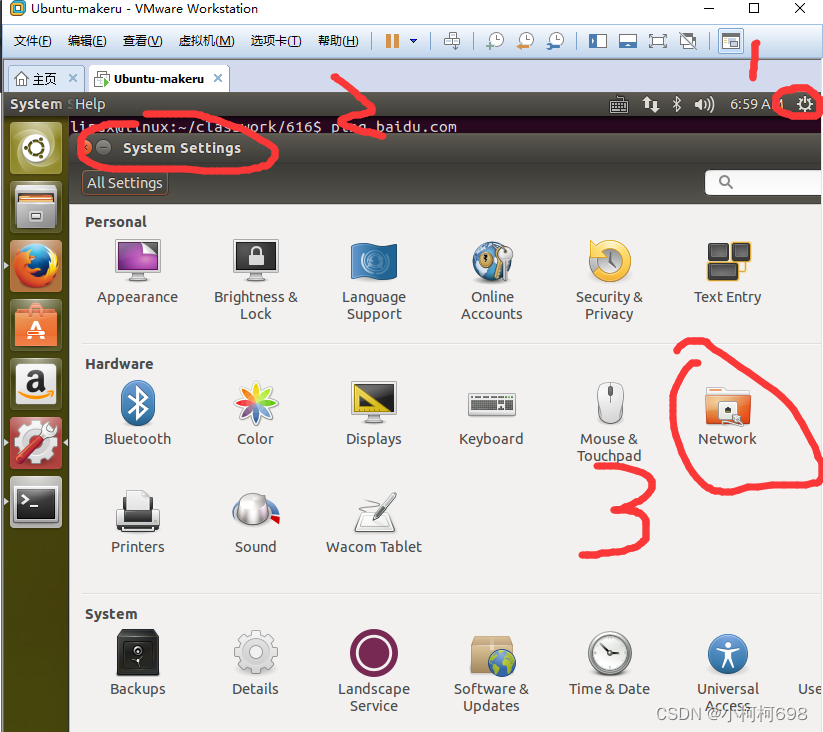The image size is (823, 732).
Task: Close the Ubuntu-makeru tab
Action: coord(218,78)
